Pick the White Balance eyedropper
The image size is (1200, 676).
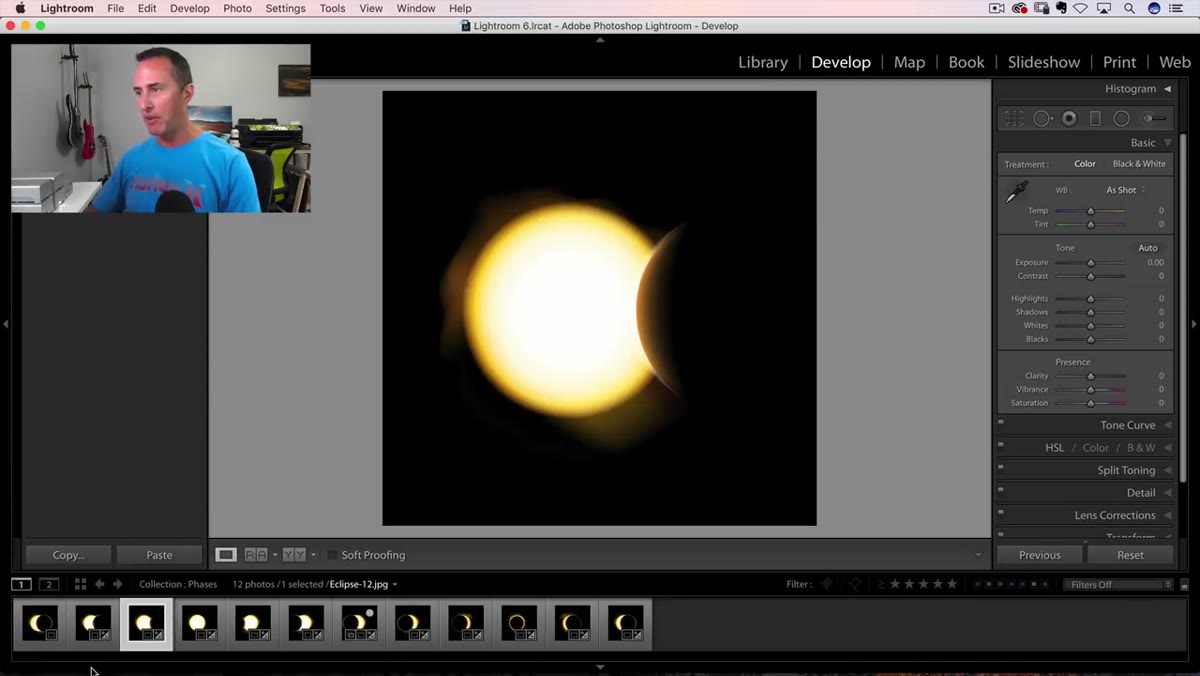coord(1017,192)
